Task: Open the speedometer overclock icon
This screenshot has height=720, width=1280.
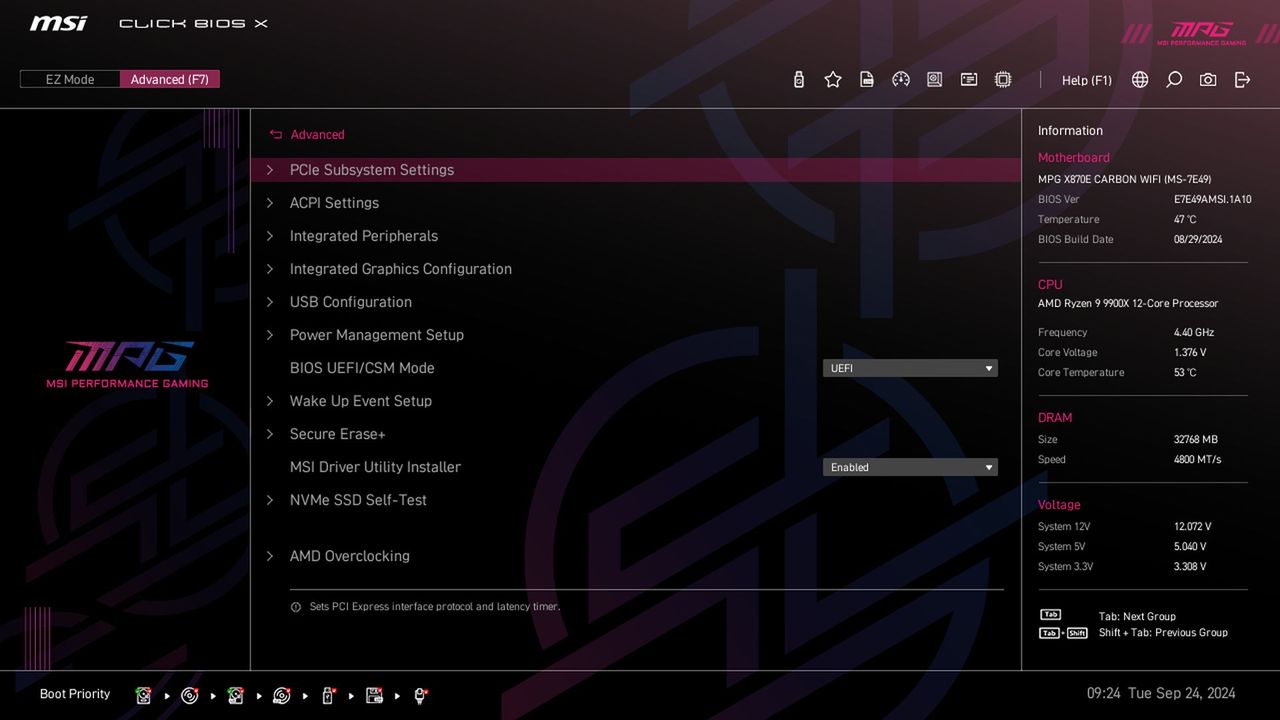Action: pos(901,80)
